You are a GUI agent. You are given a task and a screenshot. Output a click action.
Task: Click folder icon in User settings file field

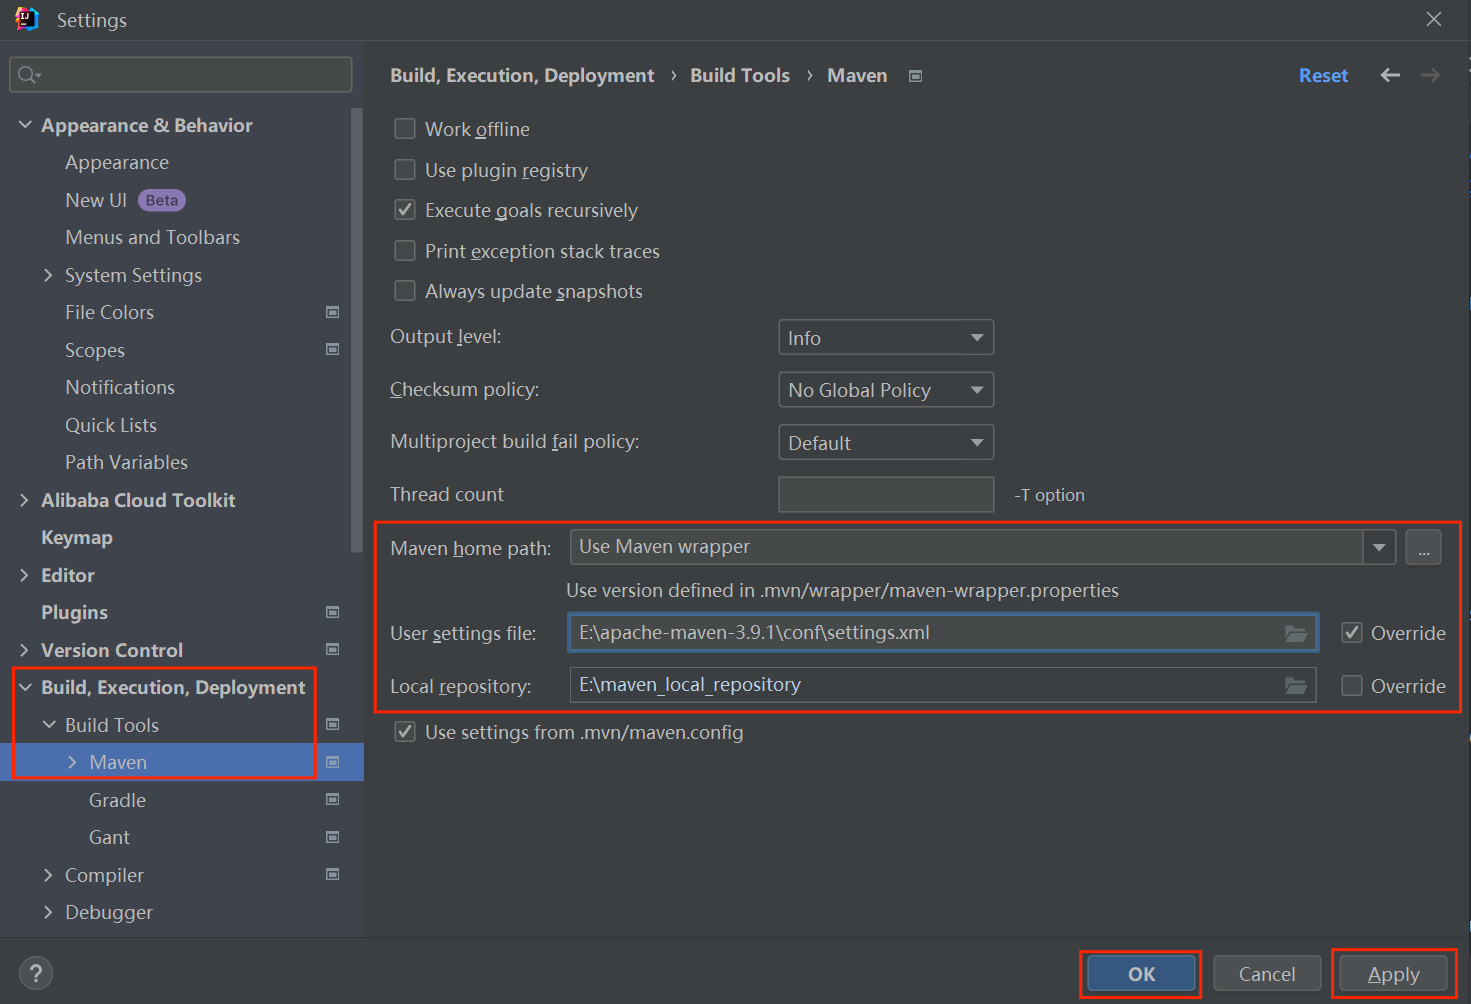tap(1296, 633)
